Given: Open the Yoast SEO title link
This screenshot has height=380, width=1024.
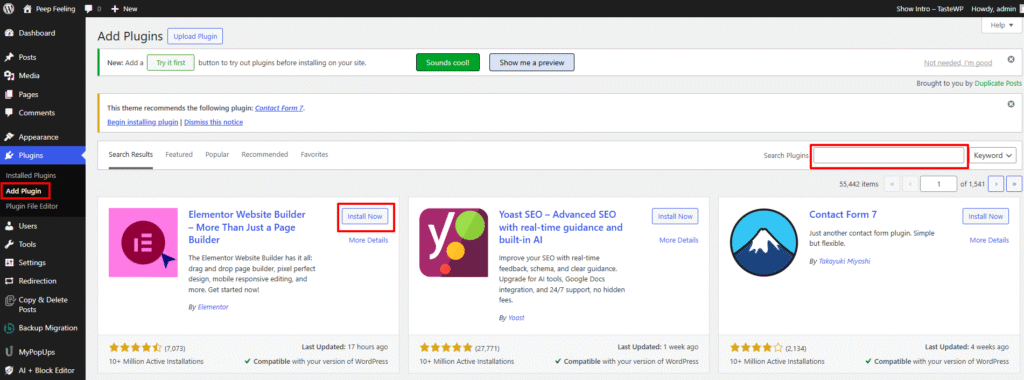Looking at the screenshot, I should (560, 227).
